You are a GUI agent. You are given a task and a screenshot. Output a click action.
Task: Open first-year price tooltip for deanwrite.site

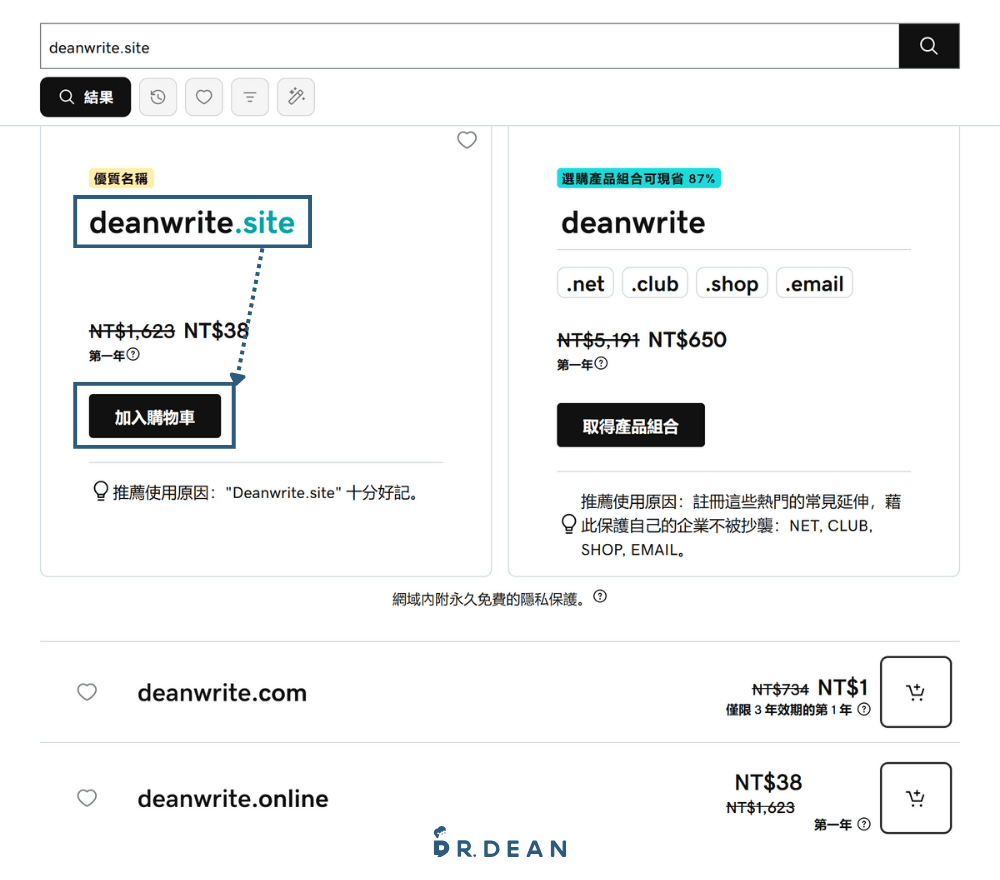[131, 354]
